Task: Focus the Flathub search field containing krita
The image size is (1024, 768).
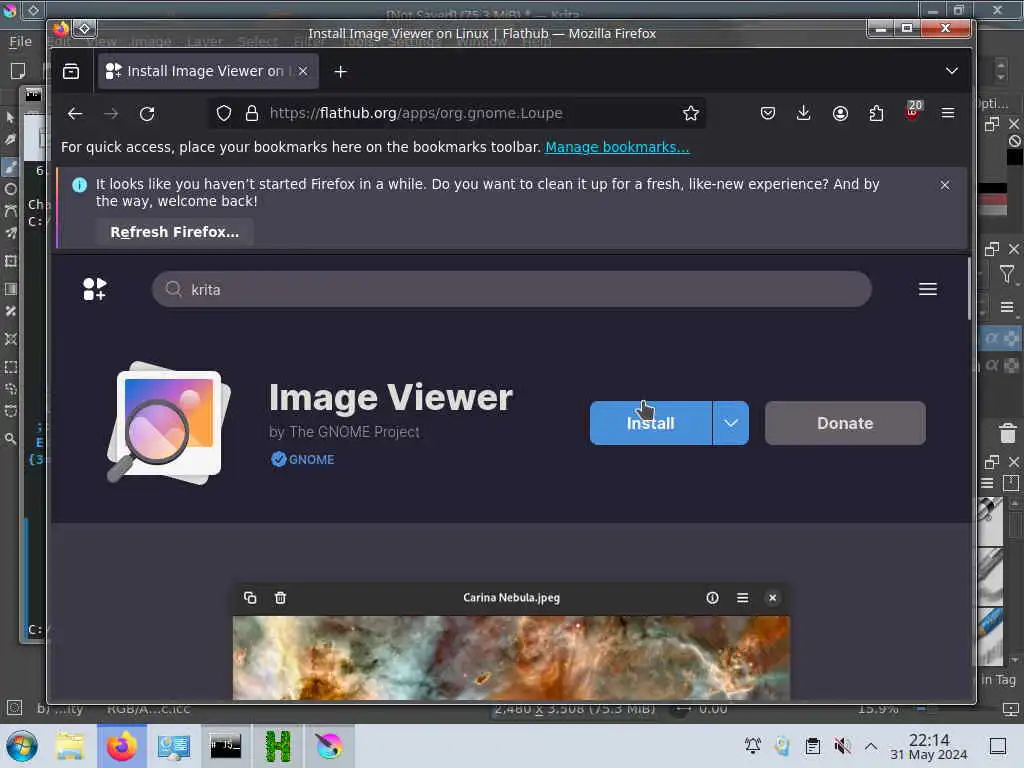Action: (511, 289)
